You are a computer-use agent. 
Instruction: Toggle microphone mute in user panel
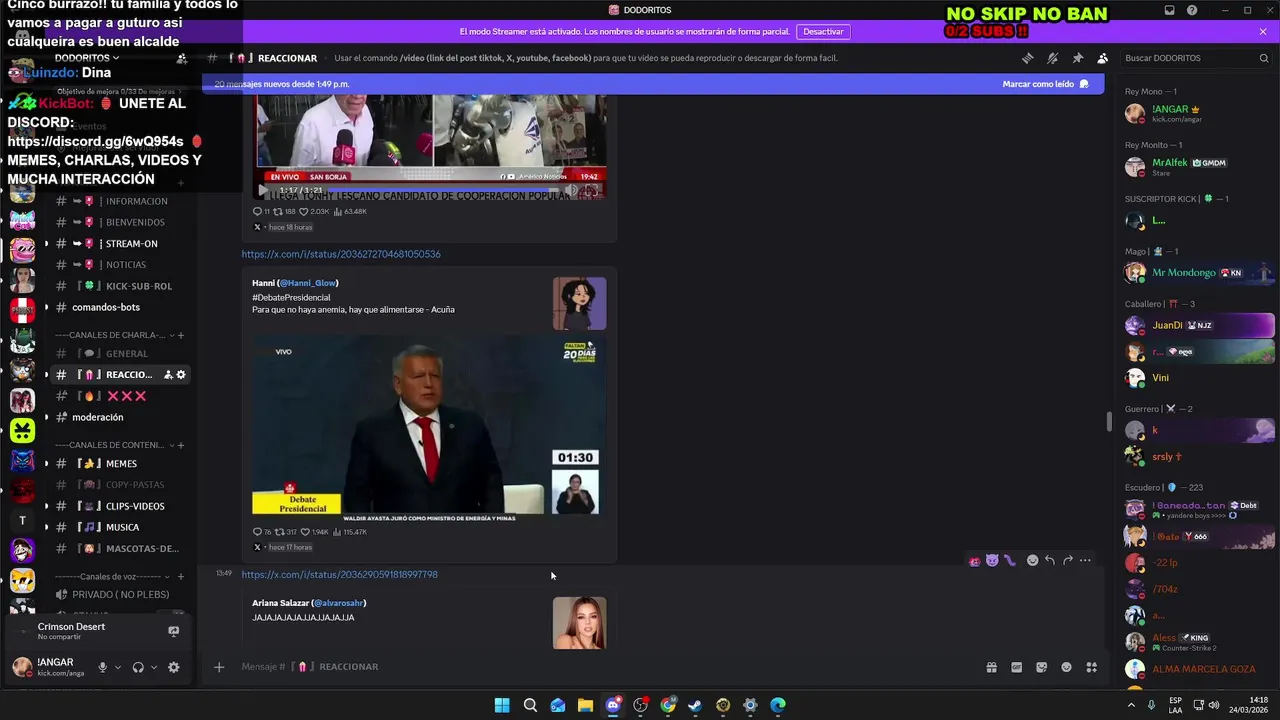(x=102, y=667)
